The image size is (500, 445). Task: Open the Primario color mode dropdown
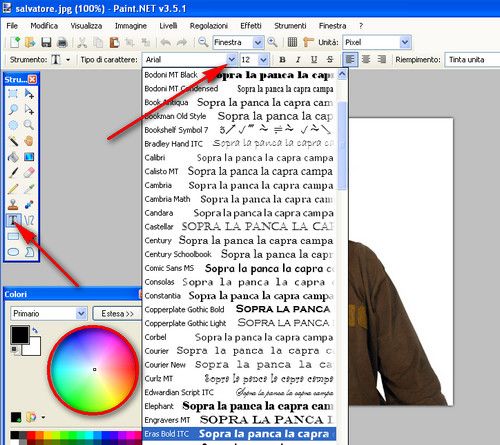pos(81,313)
